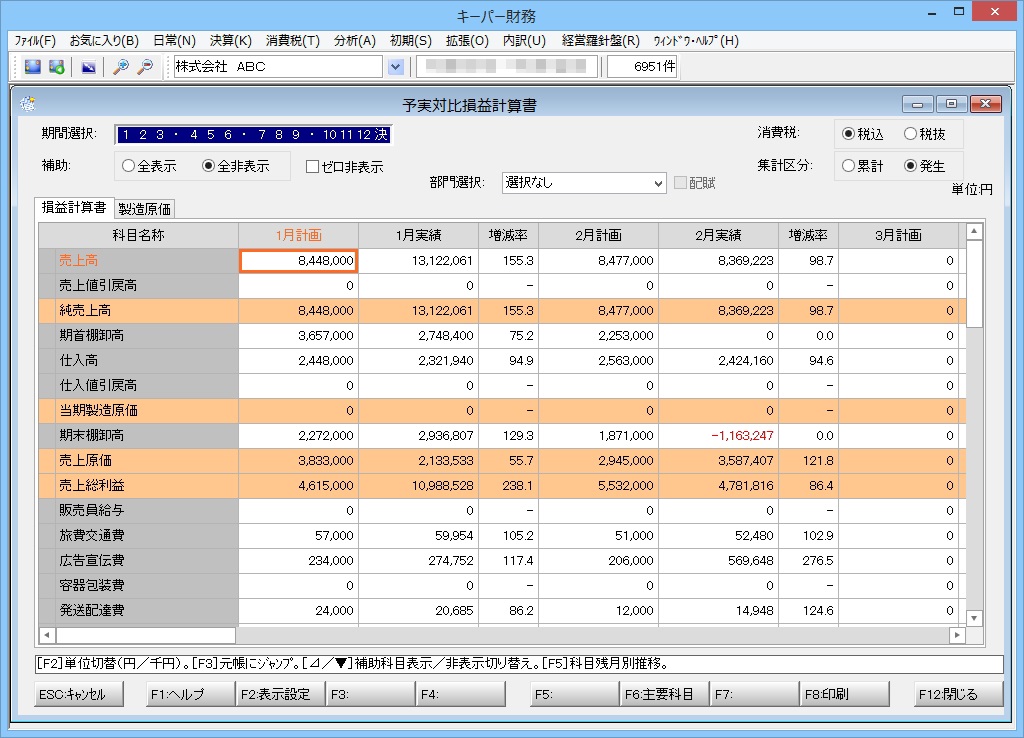Open the お気に入り(B) menu
This screenshot has height=738, width=1024.
[104, 40]
